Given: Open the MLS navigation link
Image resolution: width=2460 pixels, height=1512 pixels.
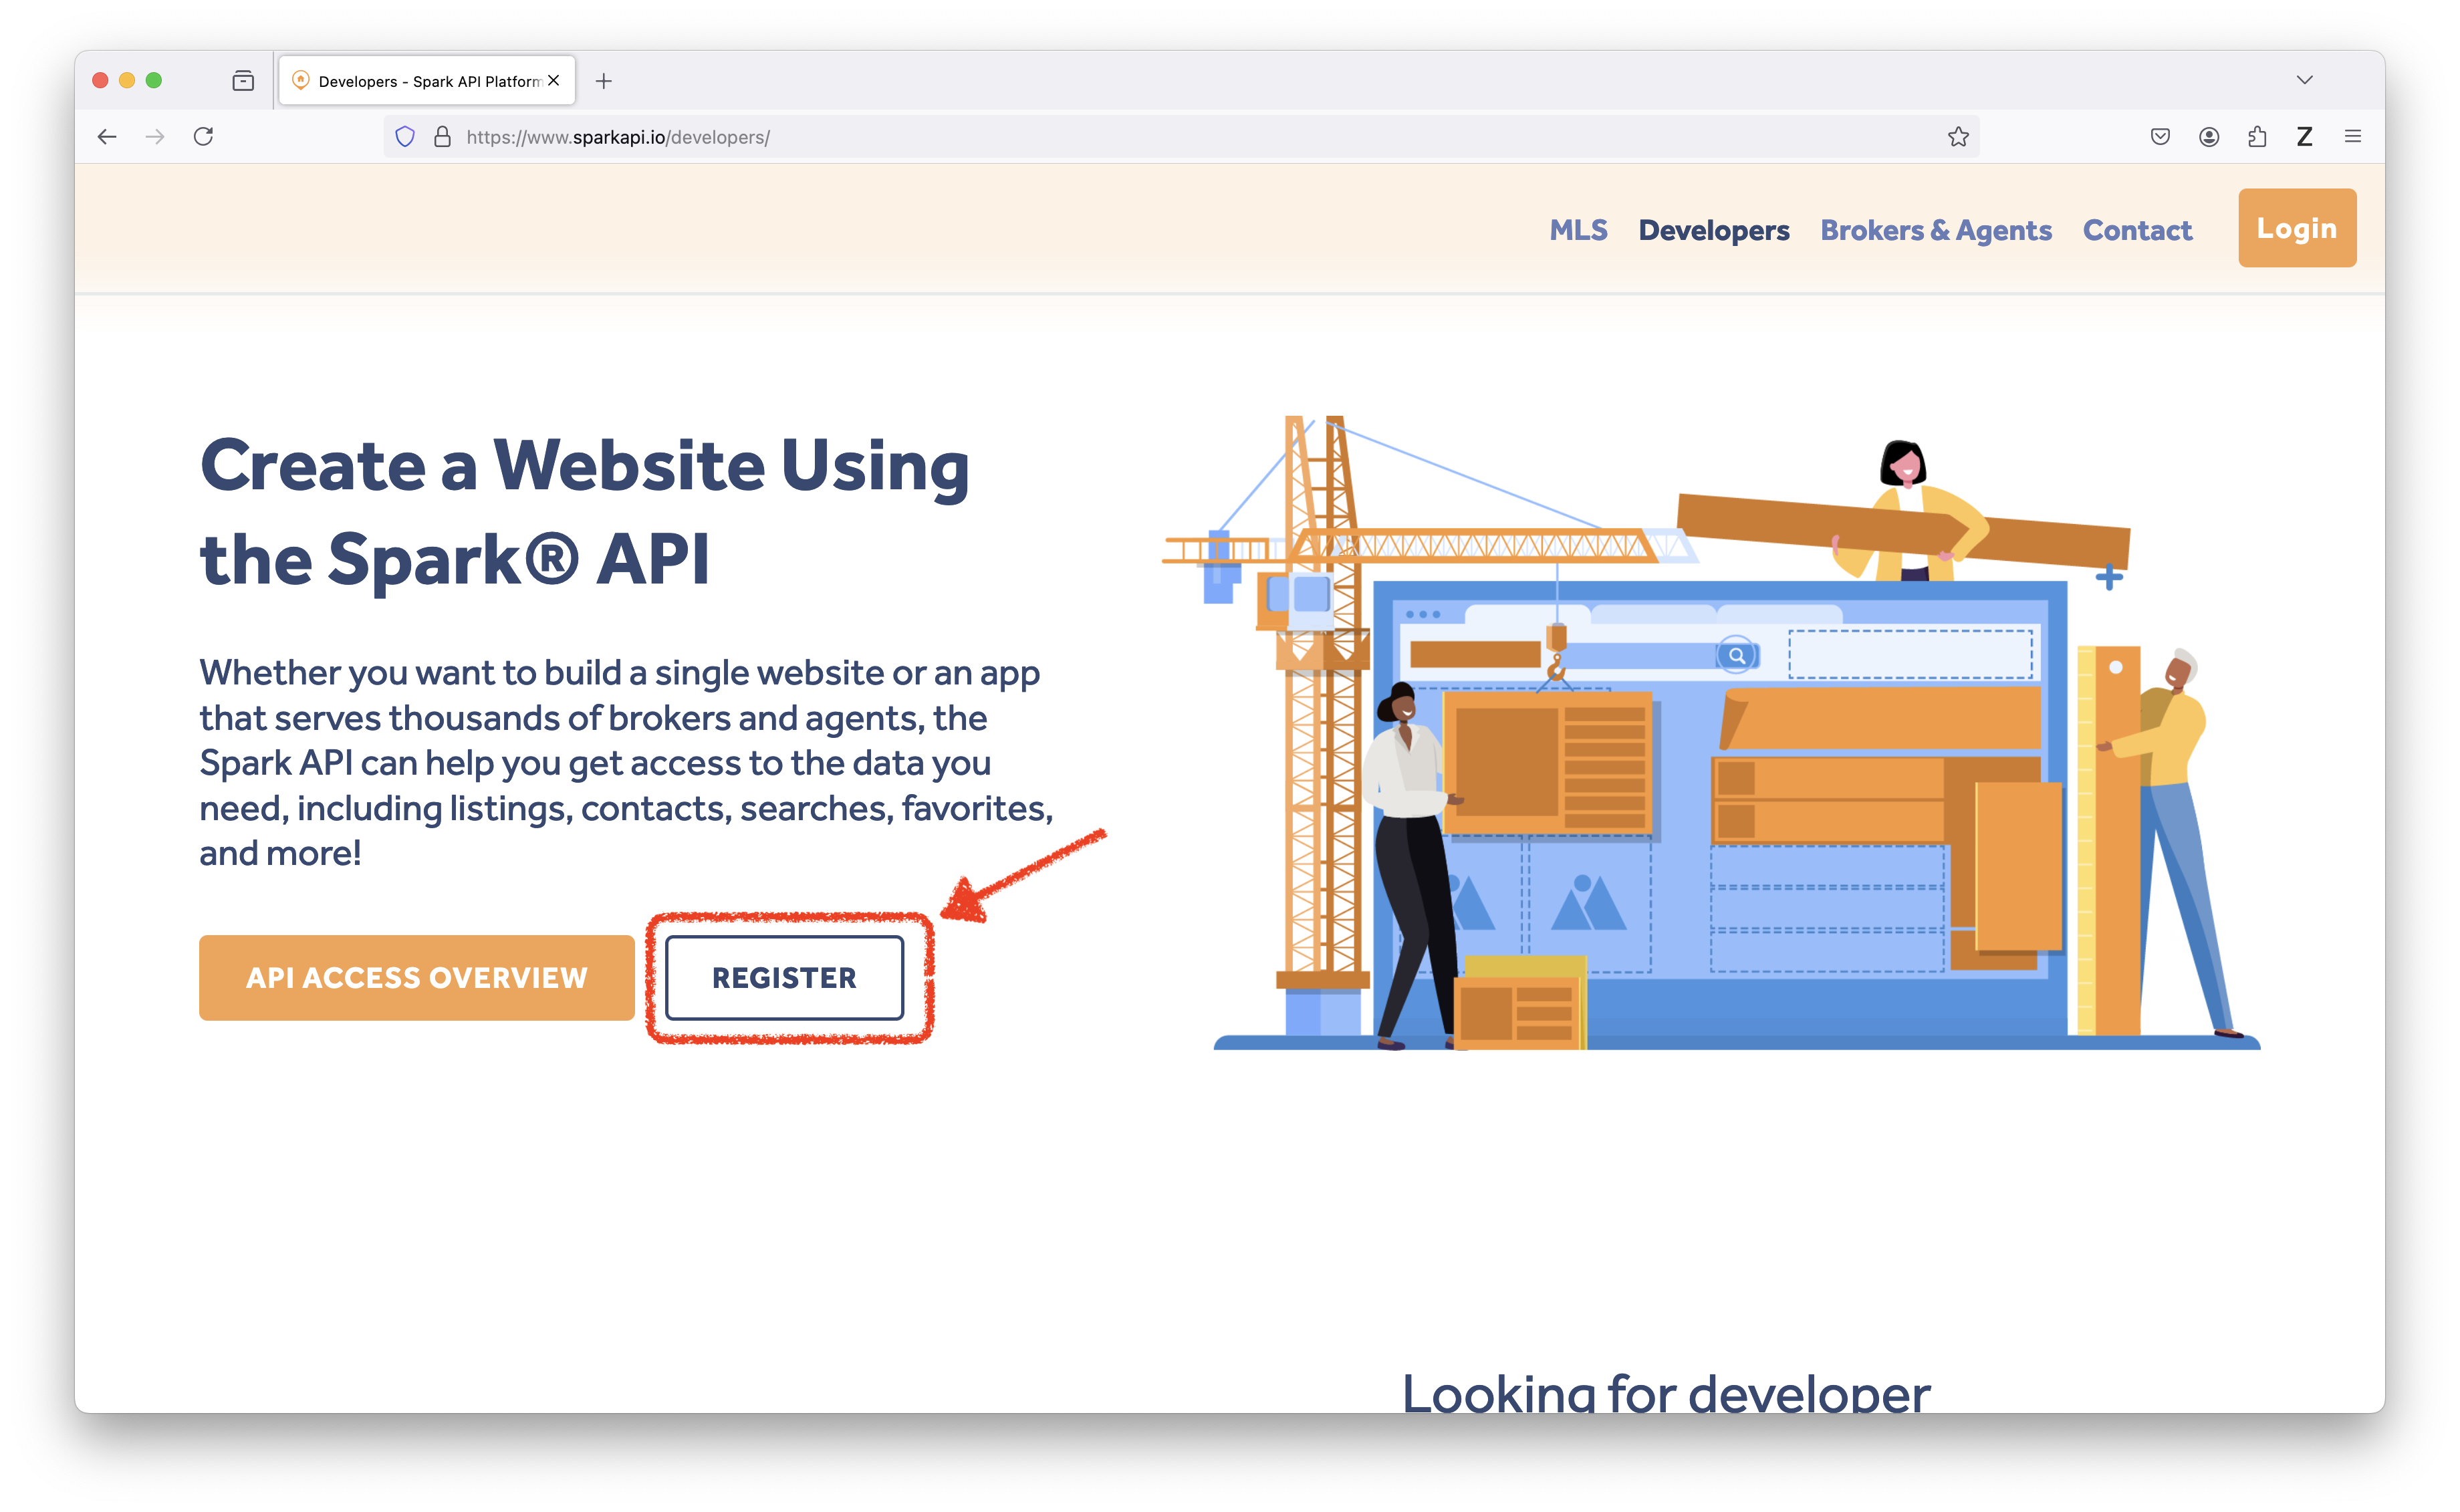Looking at the screenshot, I should pyautogui.click(x=1578, y=230).
